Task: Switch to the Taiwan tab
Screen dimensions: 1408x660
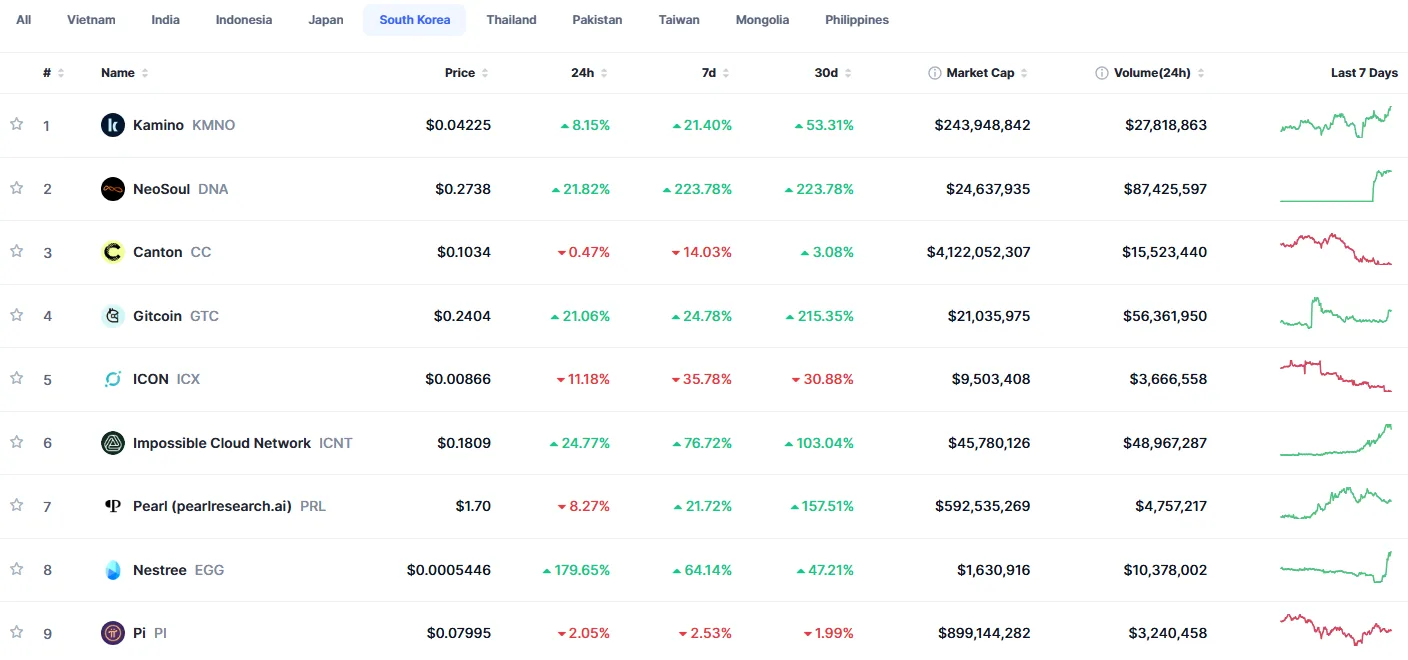Action: click(x=679, y=20)
